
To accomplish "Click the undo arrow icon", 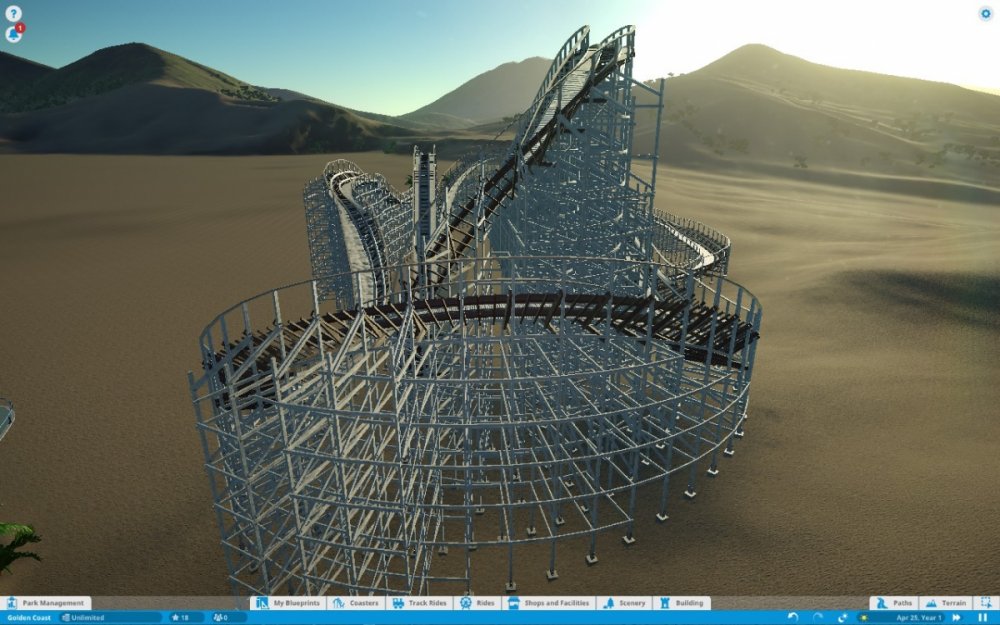I will click(793, 618).
